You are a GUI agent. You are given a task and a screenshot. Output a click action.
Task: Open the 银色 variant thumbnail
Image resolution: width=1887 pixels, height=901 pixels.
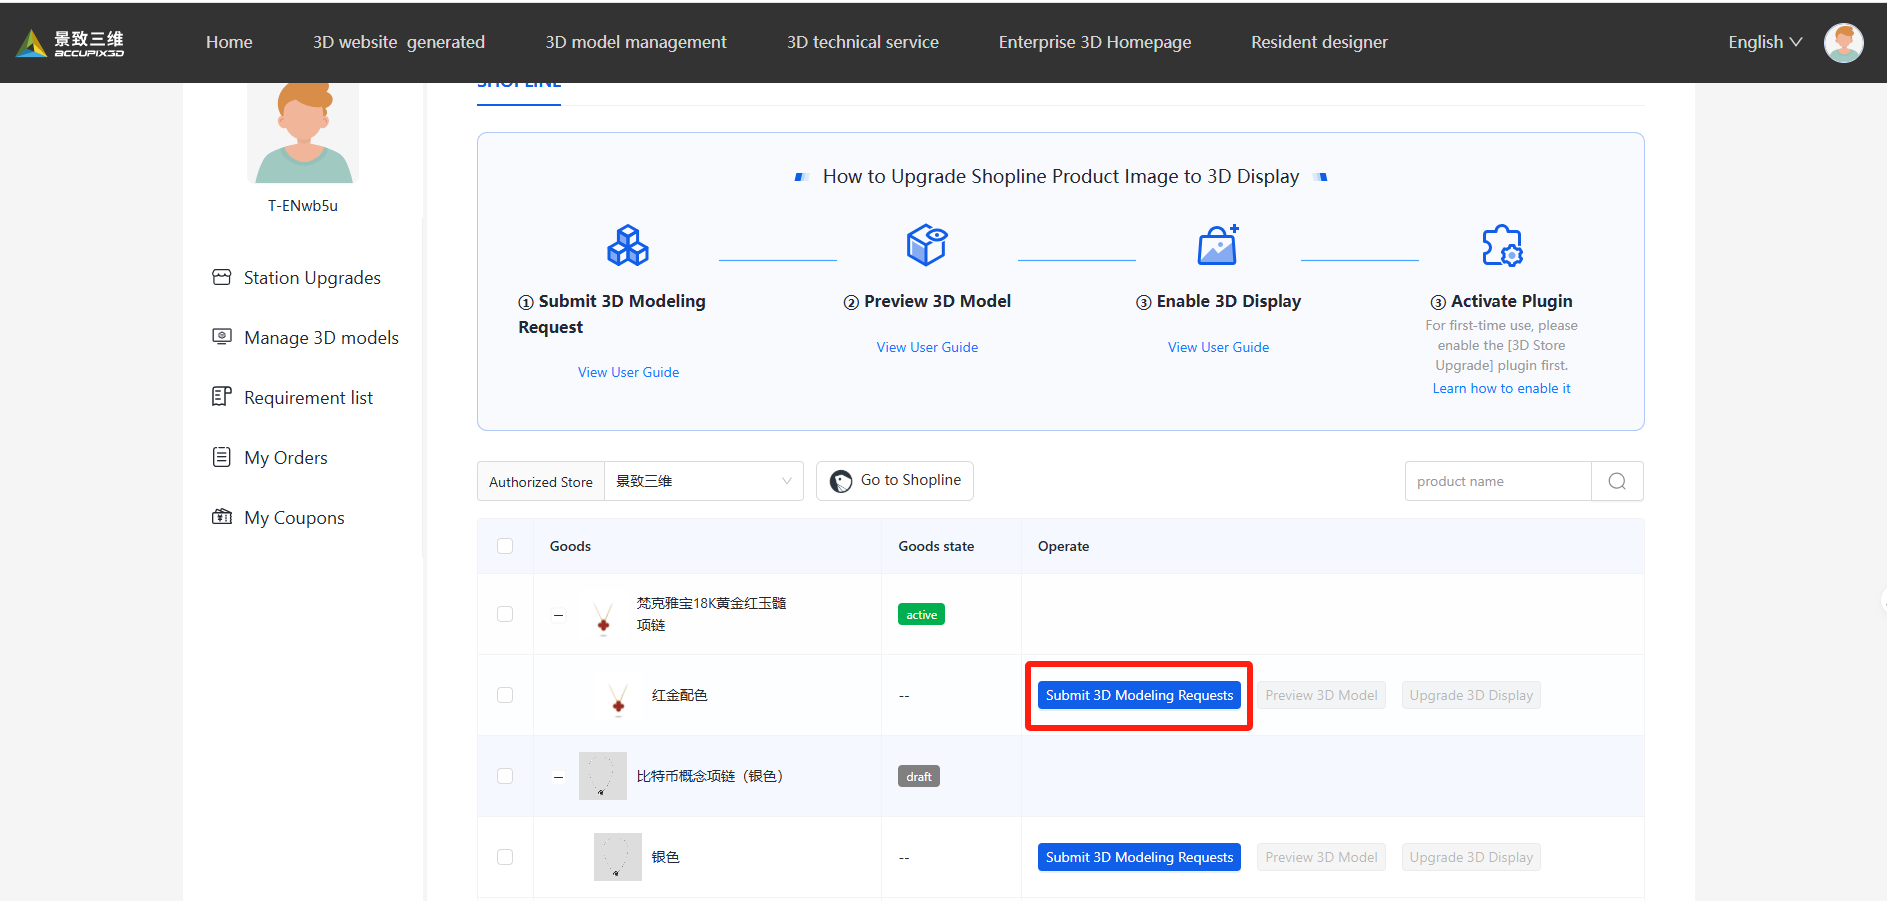click(618, 857)
